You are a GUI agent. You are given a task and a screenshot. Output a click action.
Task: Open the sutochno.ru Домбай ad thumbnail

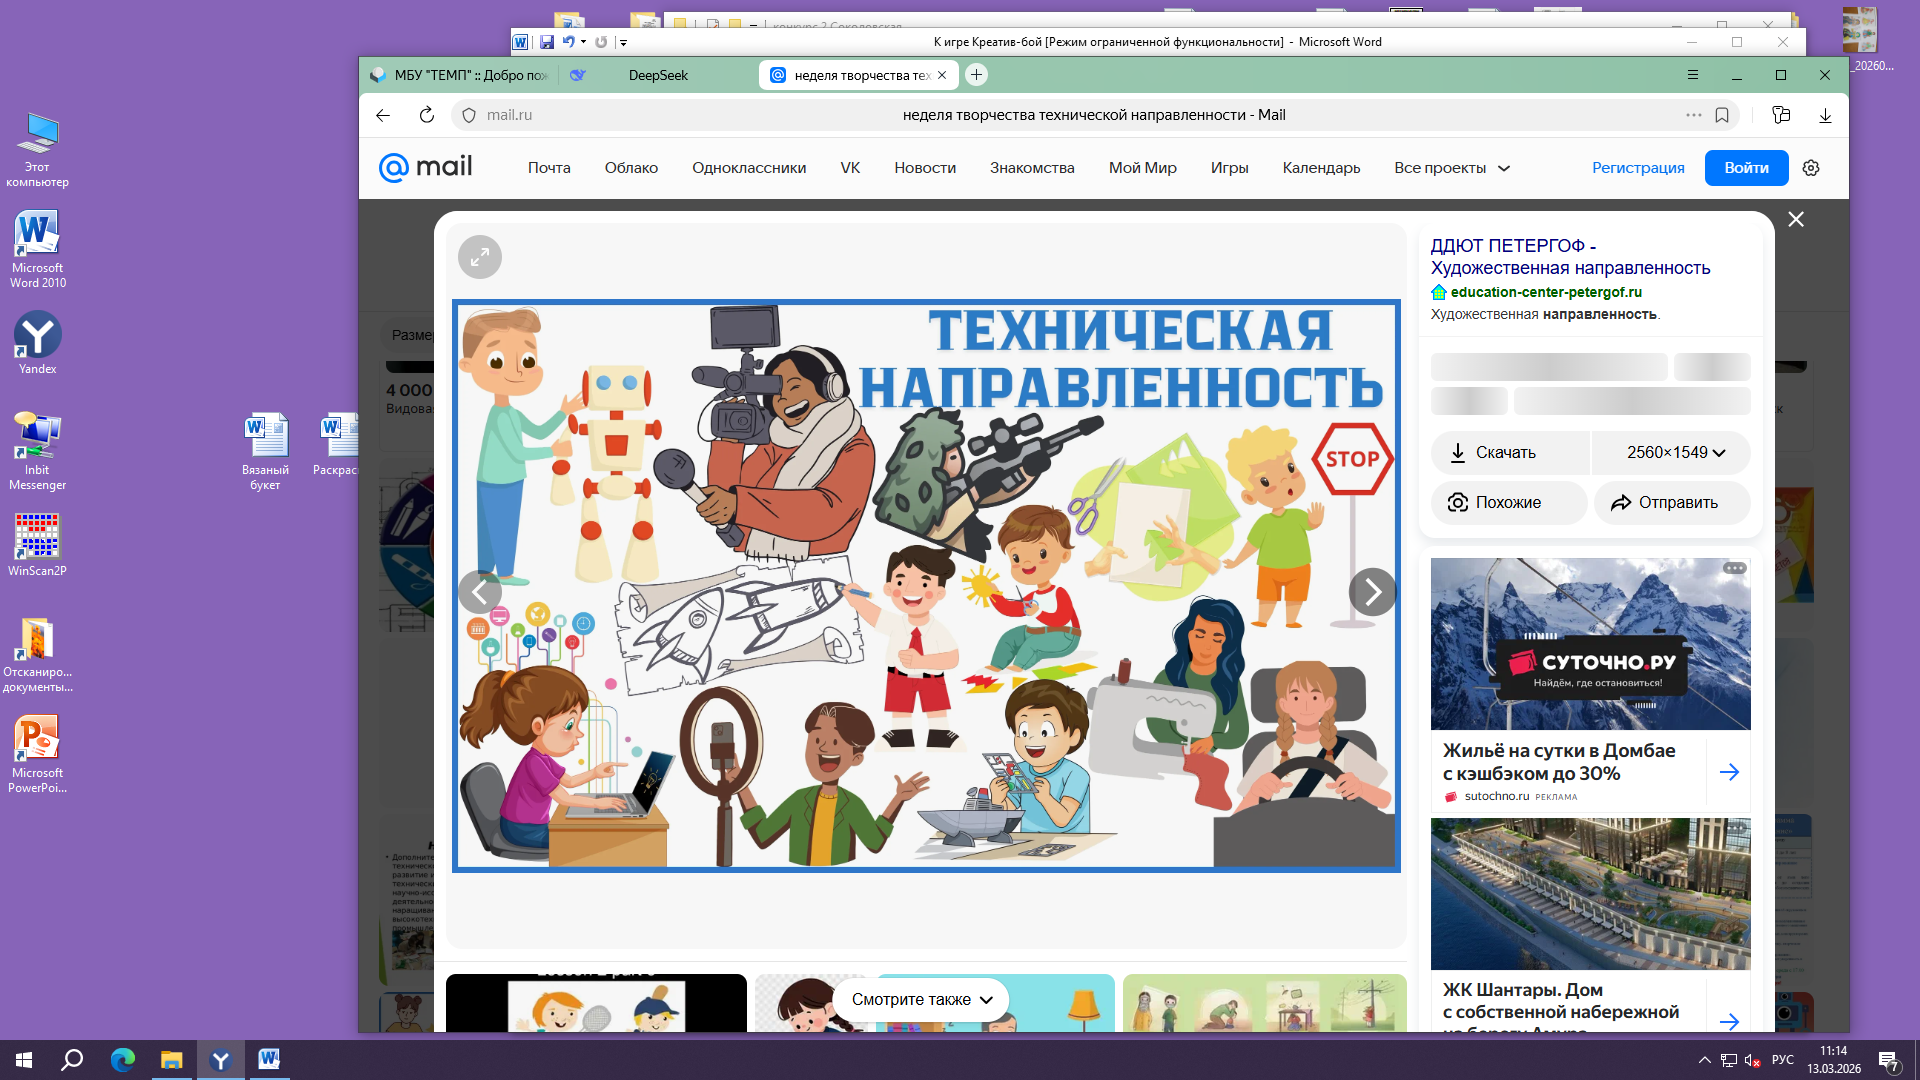(x=1590, y=644)
